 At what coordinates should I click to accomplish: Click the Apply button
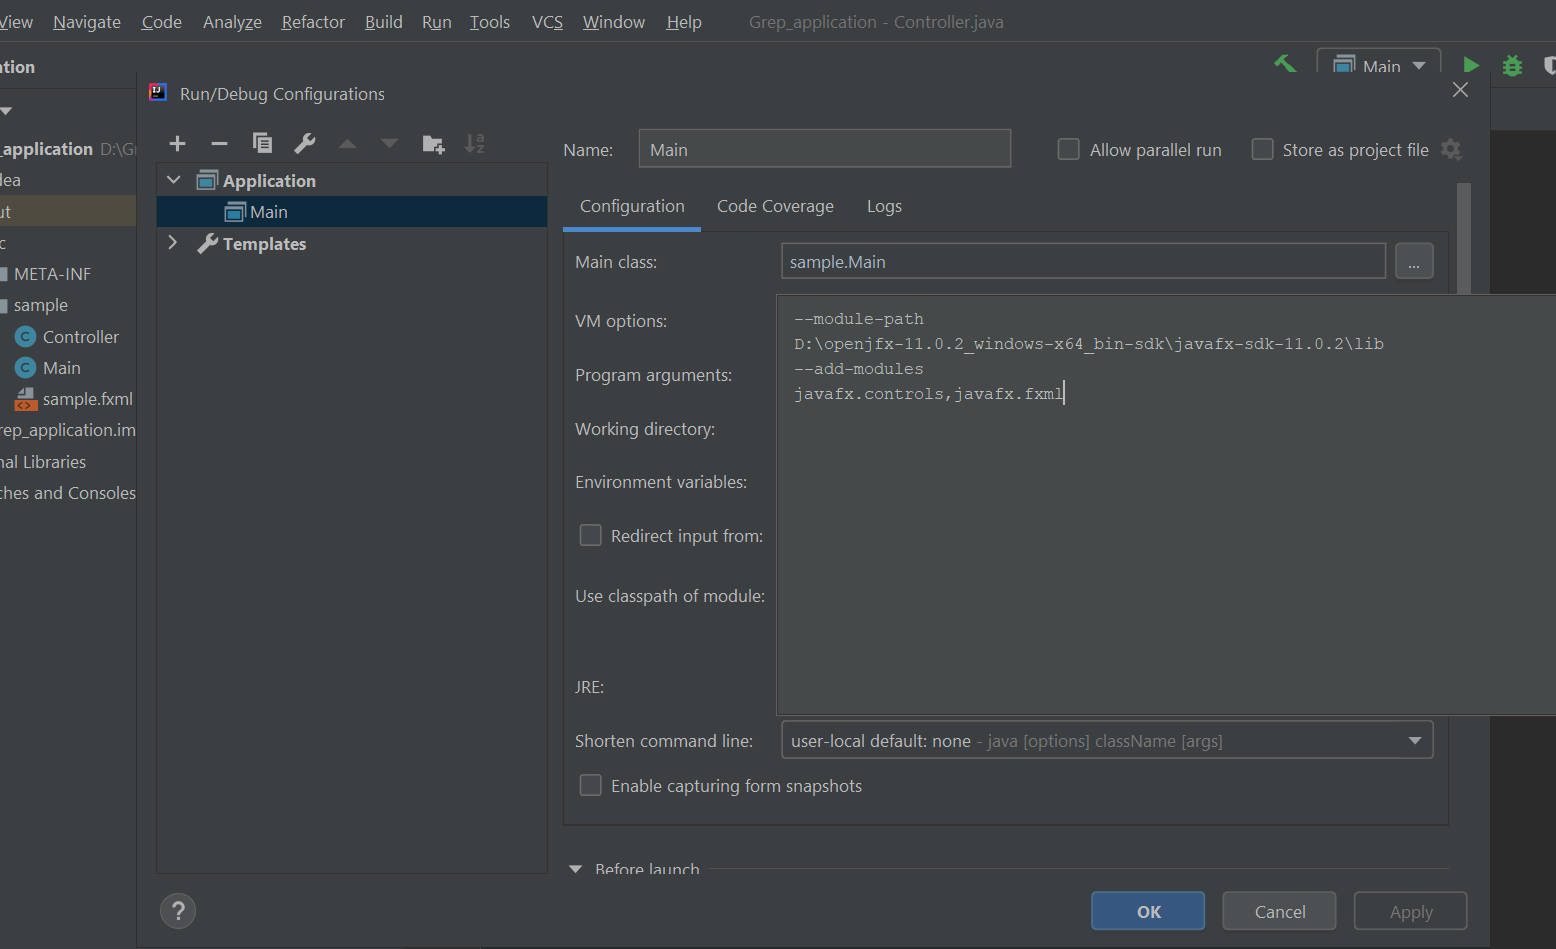pyautogui.click(x=1411, y=911)
